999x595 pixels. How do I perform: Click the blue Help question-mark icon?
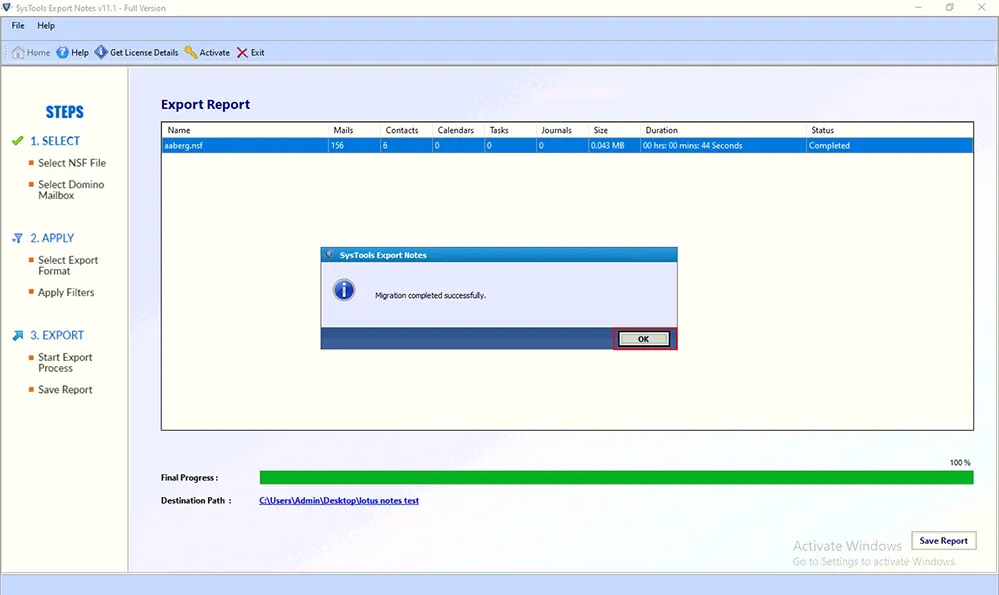[62, 52]
